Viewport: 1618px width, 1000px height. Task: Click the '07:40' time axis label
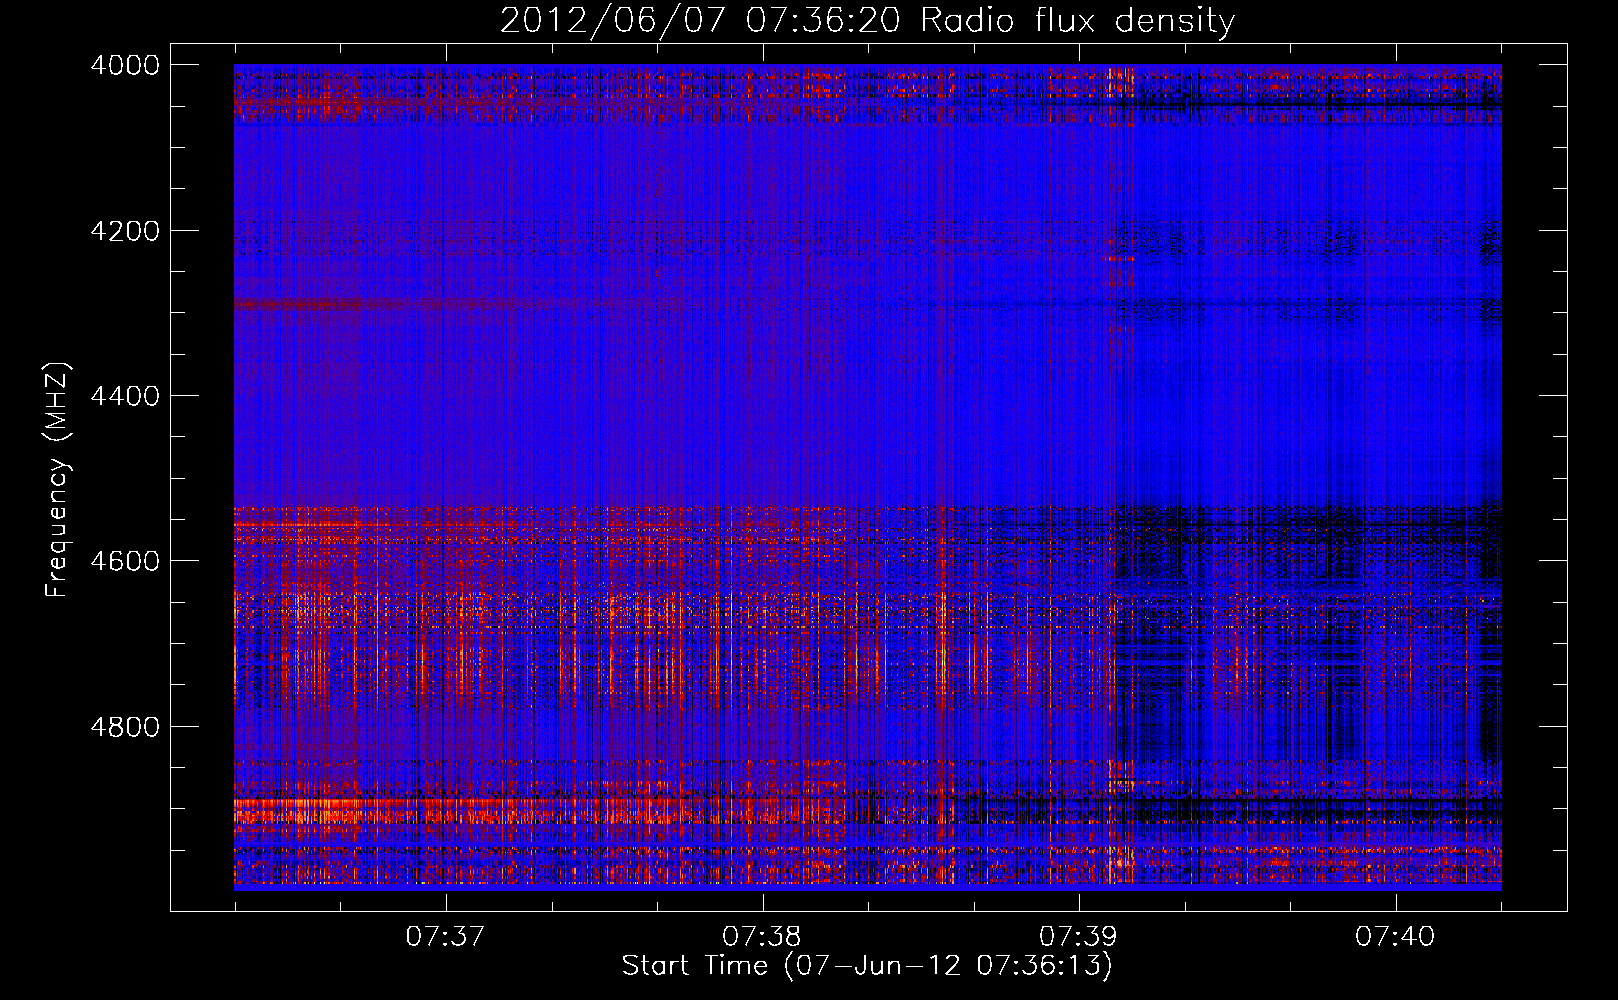1395,936
